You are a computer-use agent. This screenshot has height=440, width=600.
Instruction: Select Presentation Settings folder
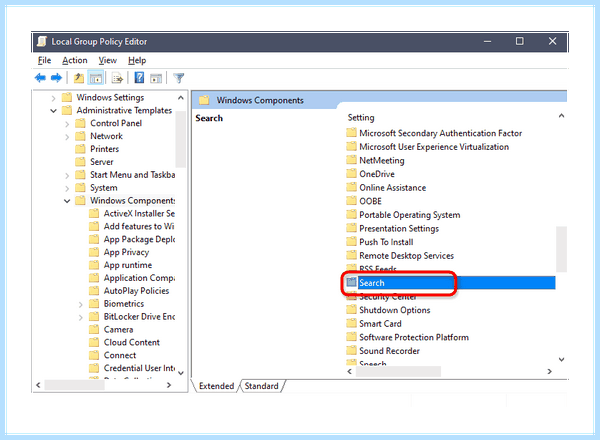[399, 228]
